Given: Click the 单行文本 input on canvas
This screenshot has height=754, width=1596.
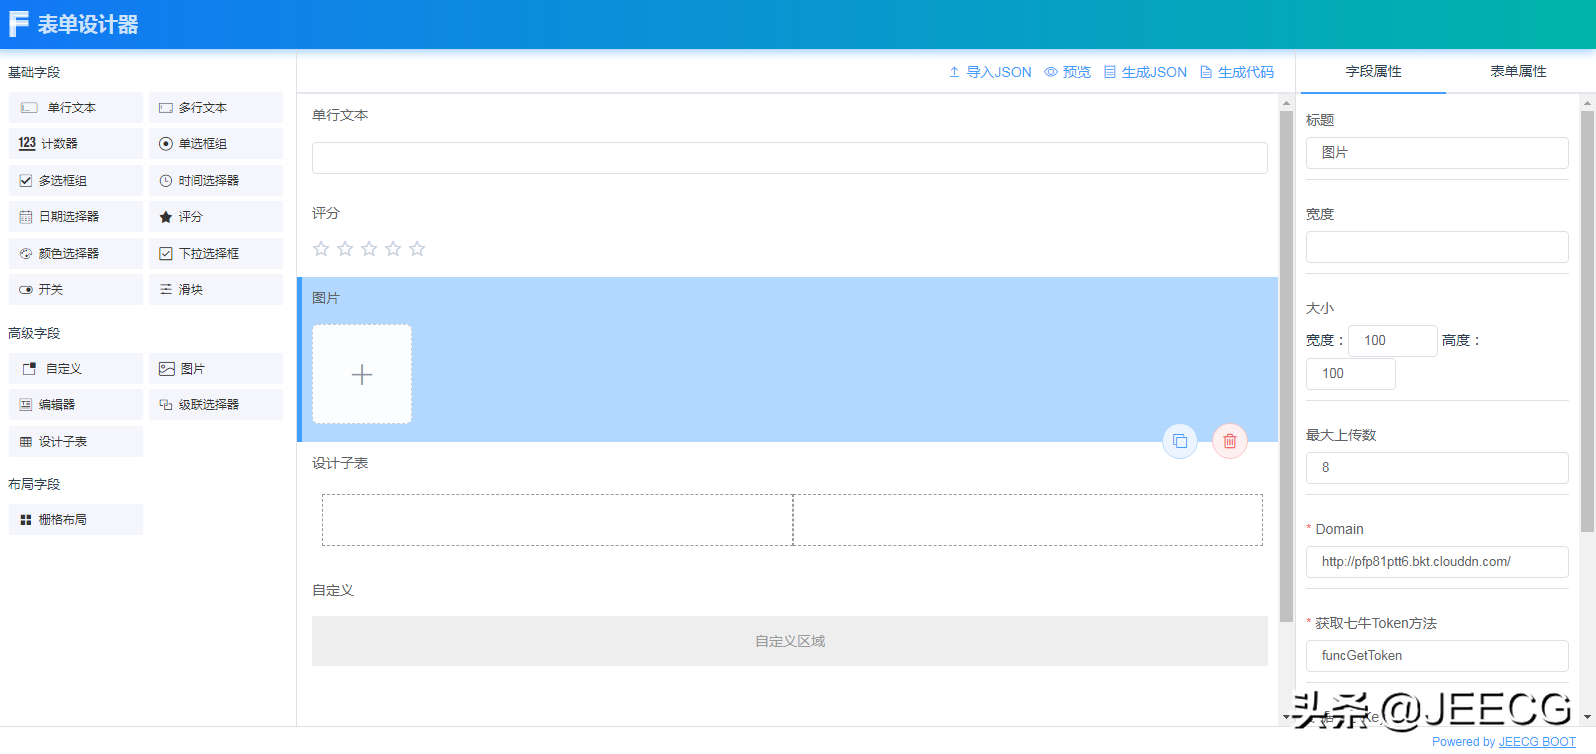Looking at the screenshot, I should tap(790, 158).
